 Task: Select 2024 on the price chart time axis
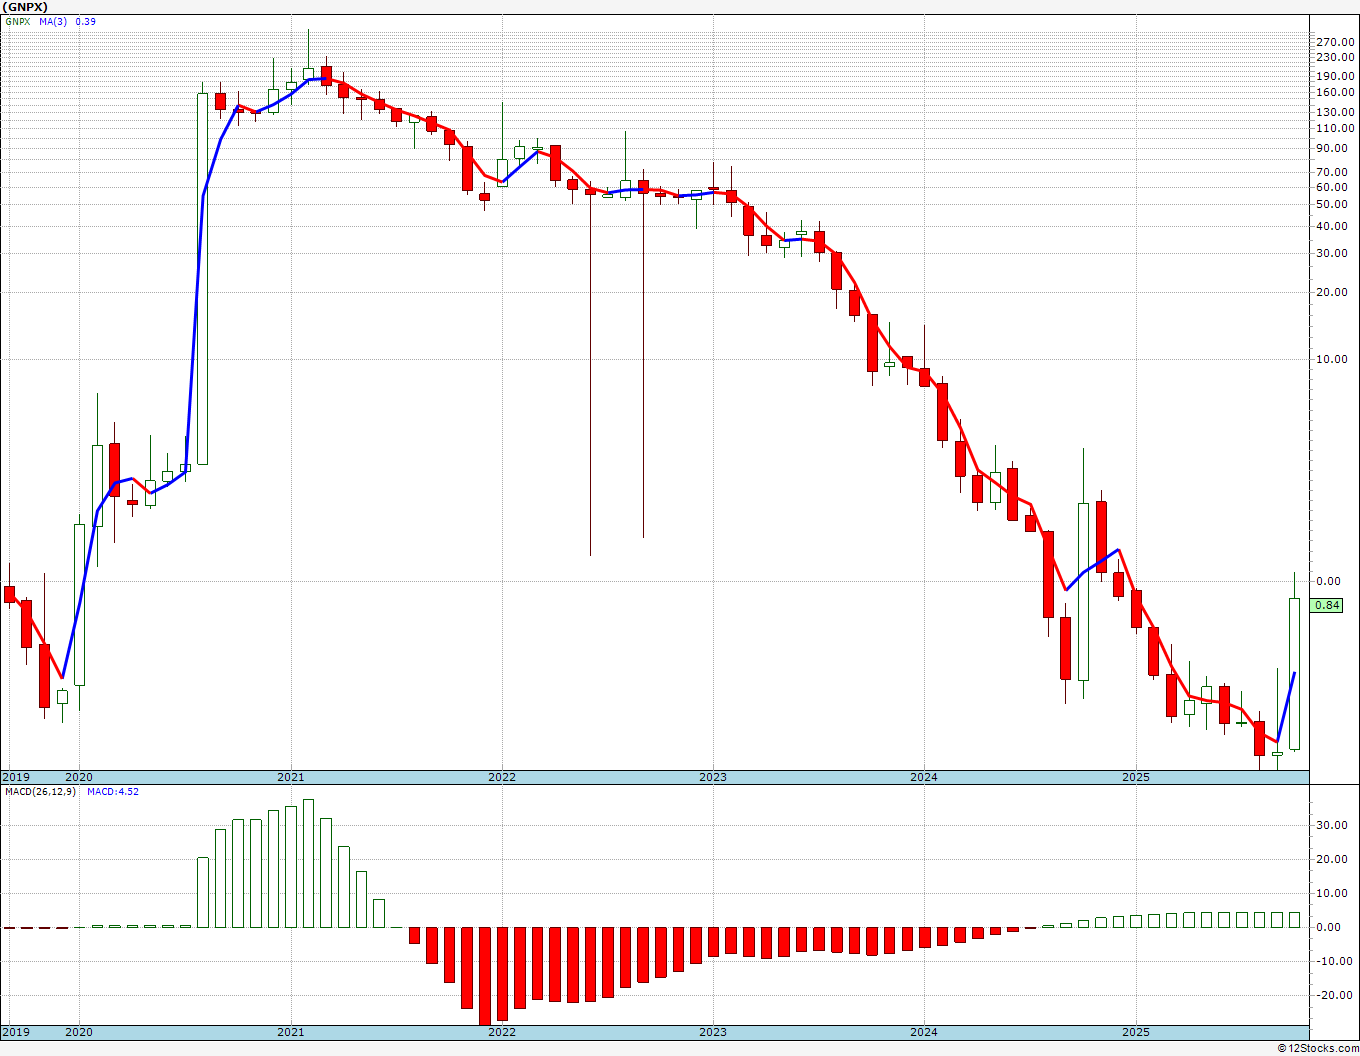(924, 777)
